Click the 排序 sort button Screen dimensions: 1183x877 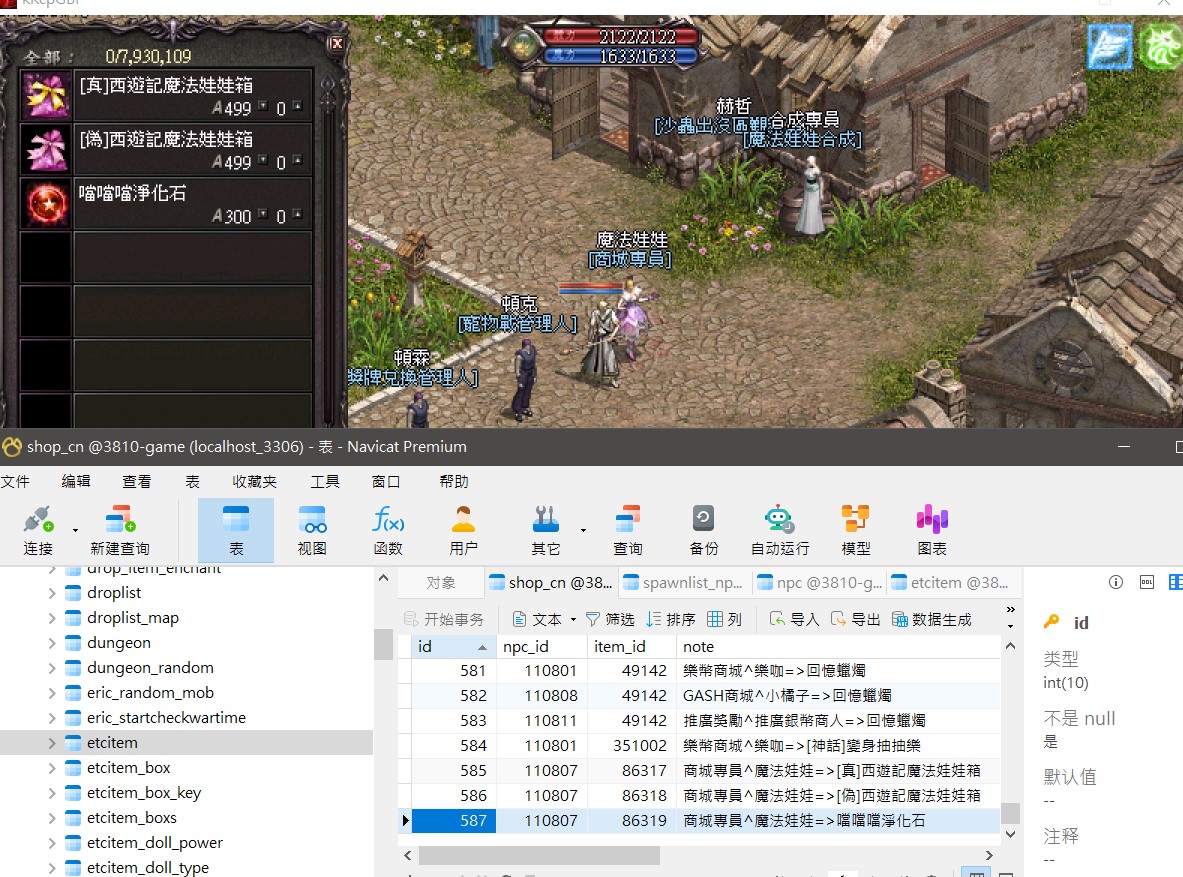click(x=671, y=620)
